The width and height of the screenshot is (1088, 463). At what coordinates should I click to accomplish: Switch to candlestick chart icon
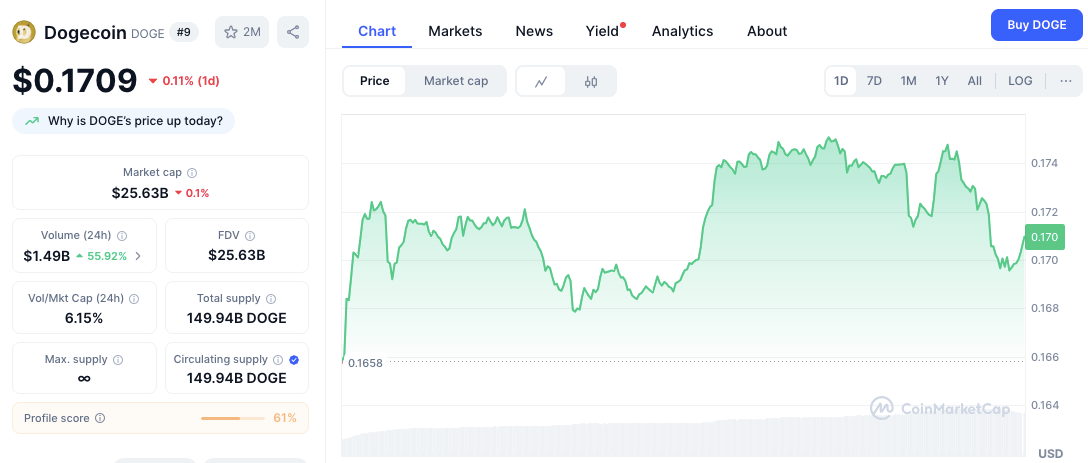pos(591,81)
